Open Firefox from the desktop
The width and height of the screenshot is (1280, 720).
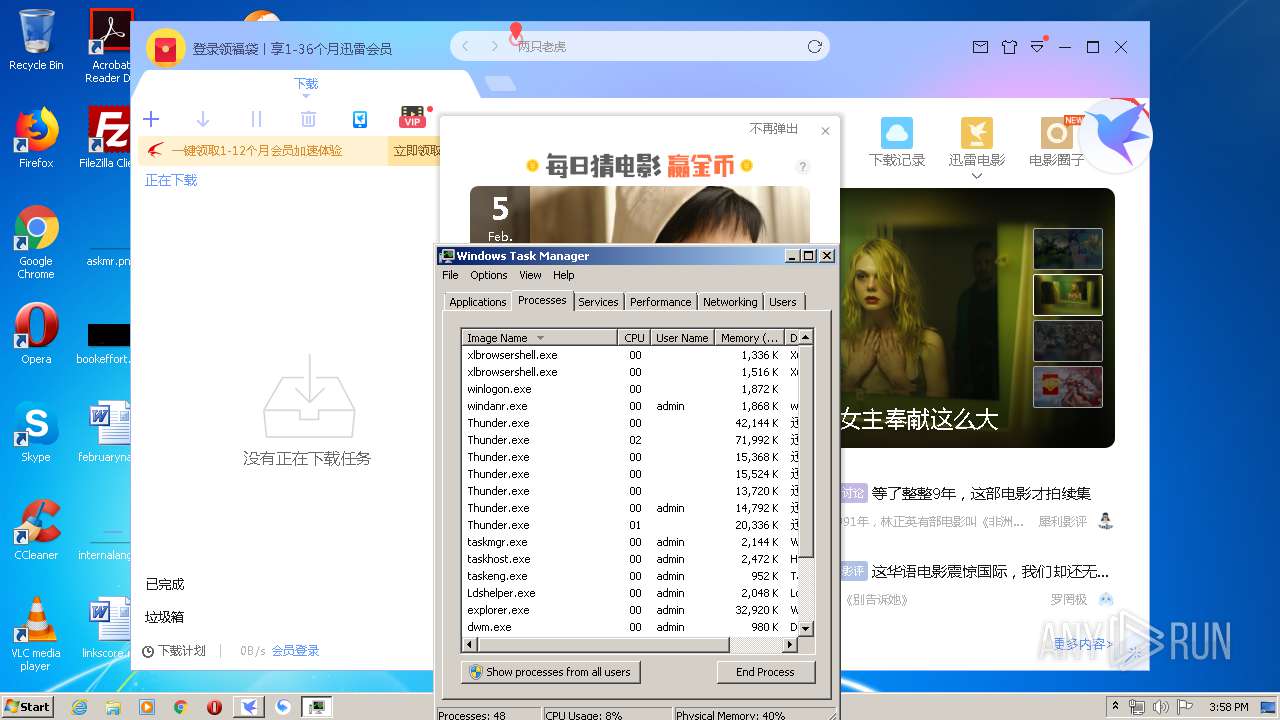pyautogui.click(x=36, y=139)
